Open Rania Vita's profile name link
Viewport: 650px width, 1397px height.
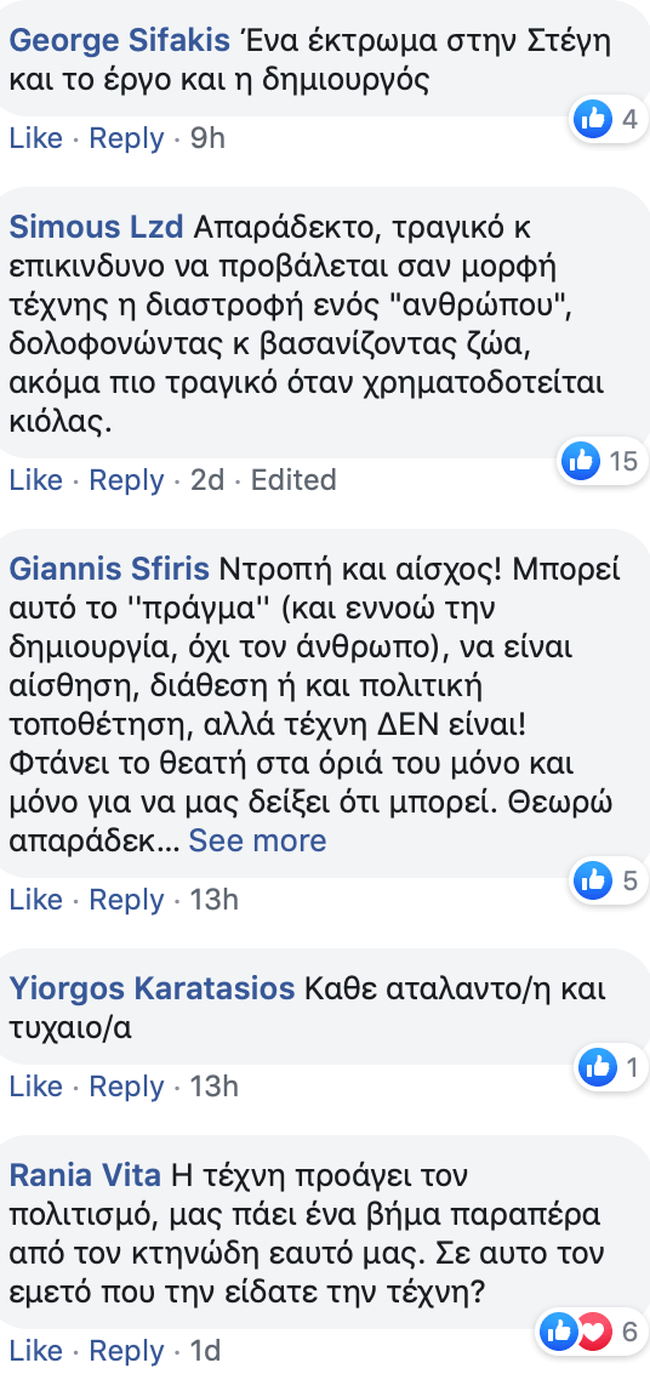(x=85, y=1175)
